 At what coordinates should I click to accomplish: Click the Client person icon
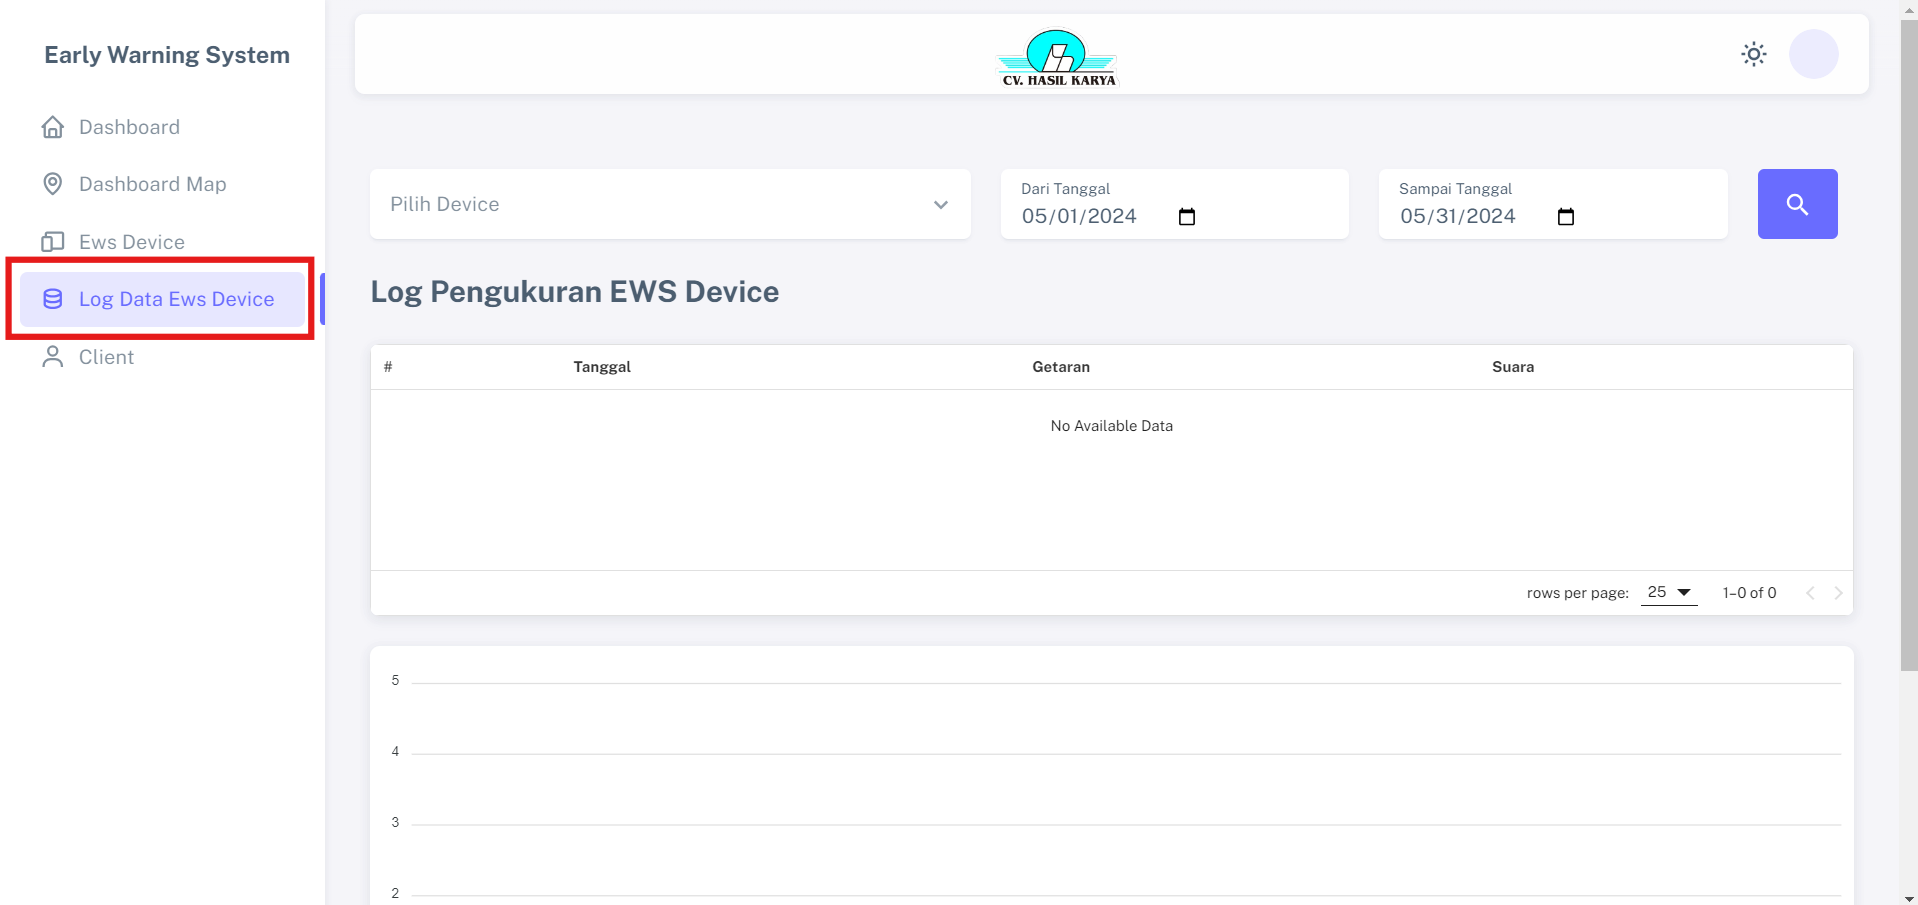(53, 357)
